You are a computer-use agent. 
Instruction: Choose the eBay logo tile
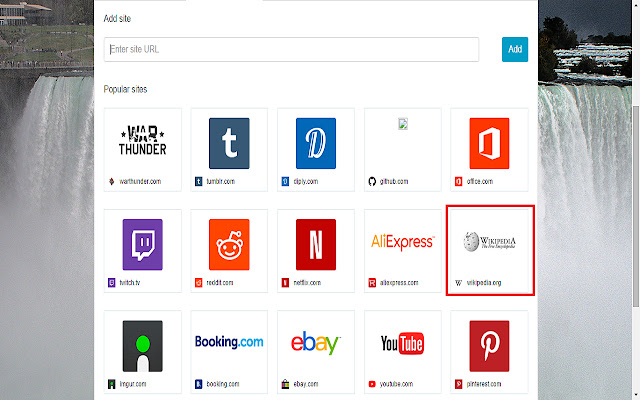coord(316,343)
